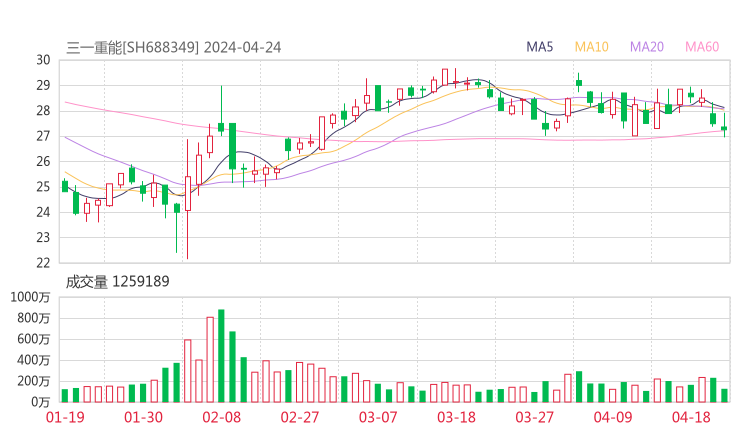Click the price axis label 30
The height and width of the screenshot is (440, 740).
43,60
